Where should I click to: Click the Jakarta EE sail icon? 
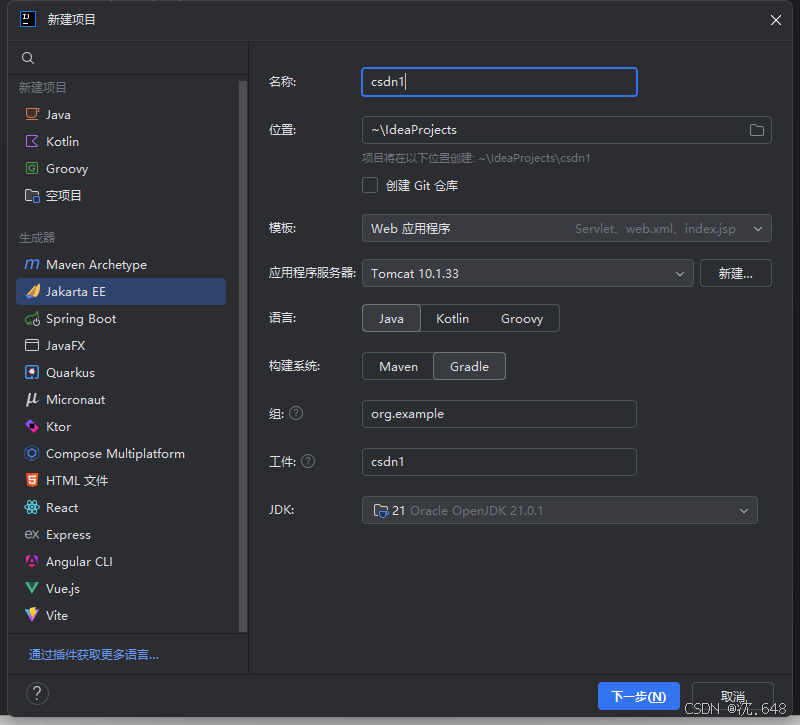coord(33,291)
